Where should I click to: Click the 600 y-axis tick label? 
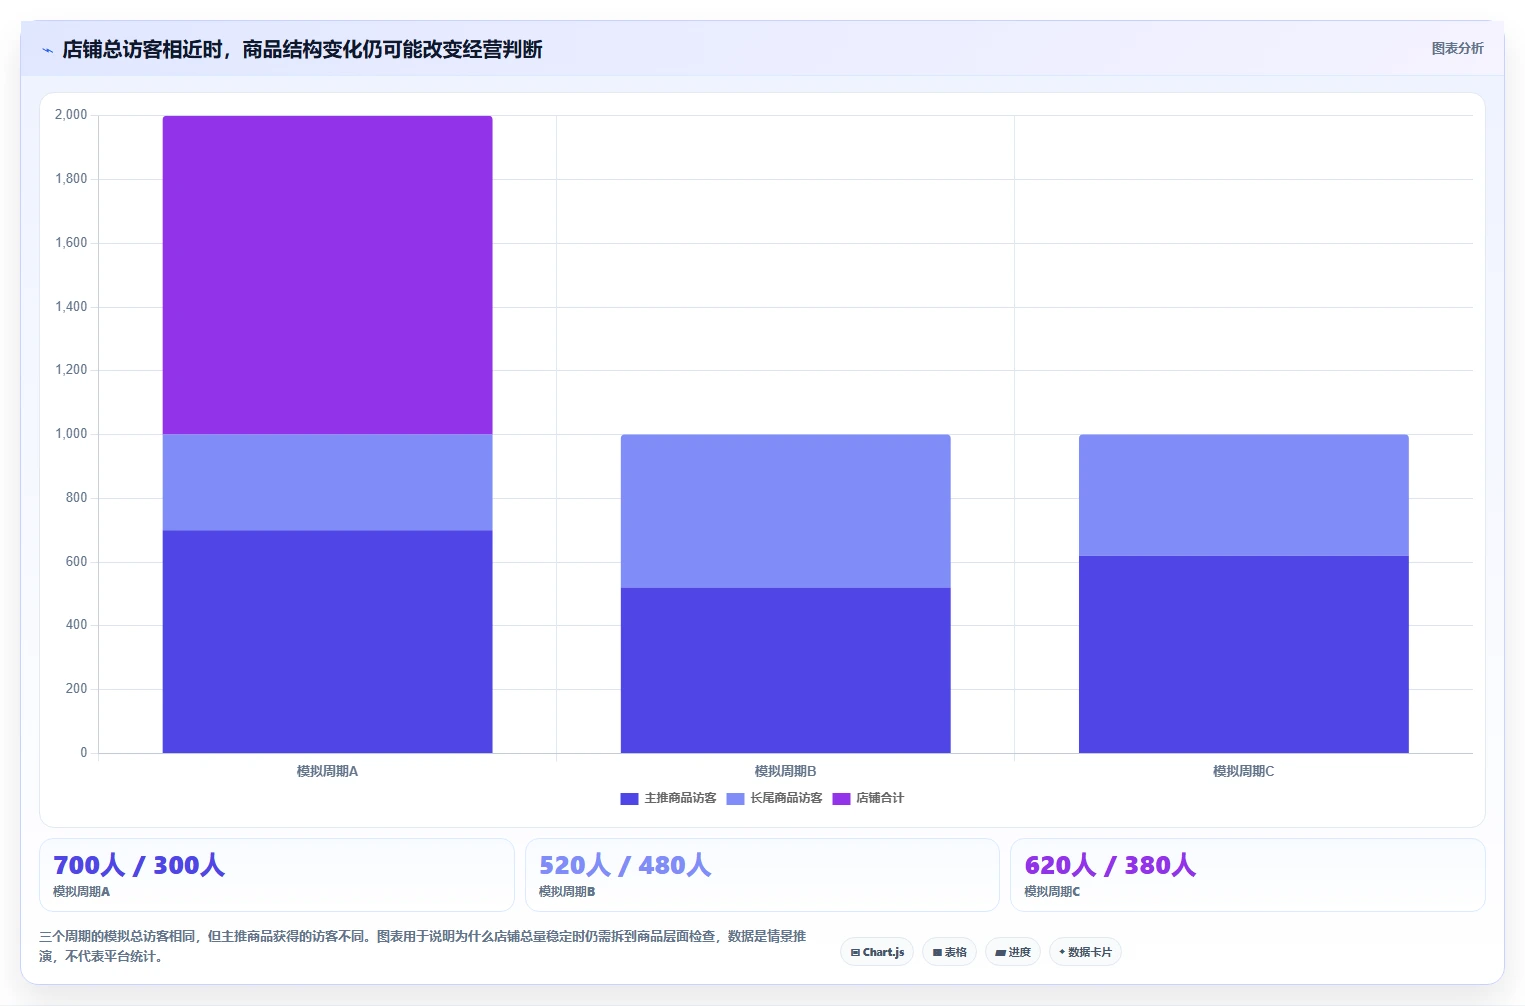76,562
